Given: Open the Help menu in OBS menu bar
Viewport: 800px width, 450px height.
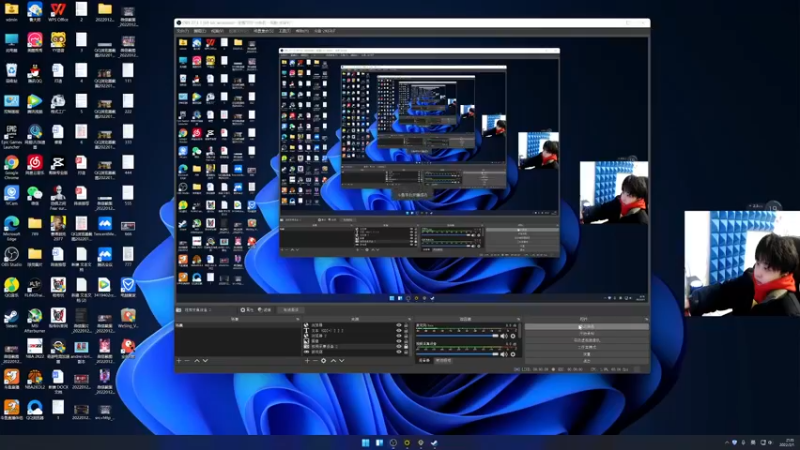Looking at the screenshot, I should coord(302,31).
